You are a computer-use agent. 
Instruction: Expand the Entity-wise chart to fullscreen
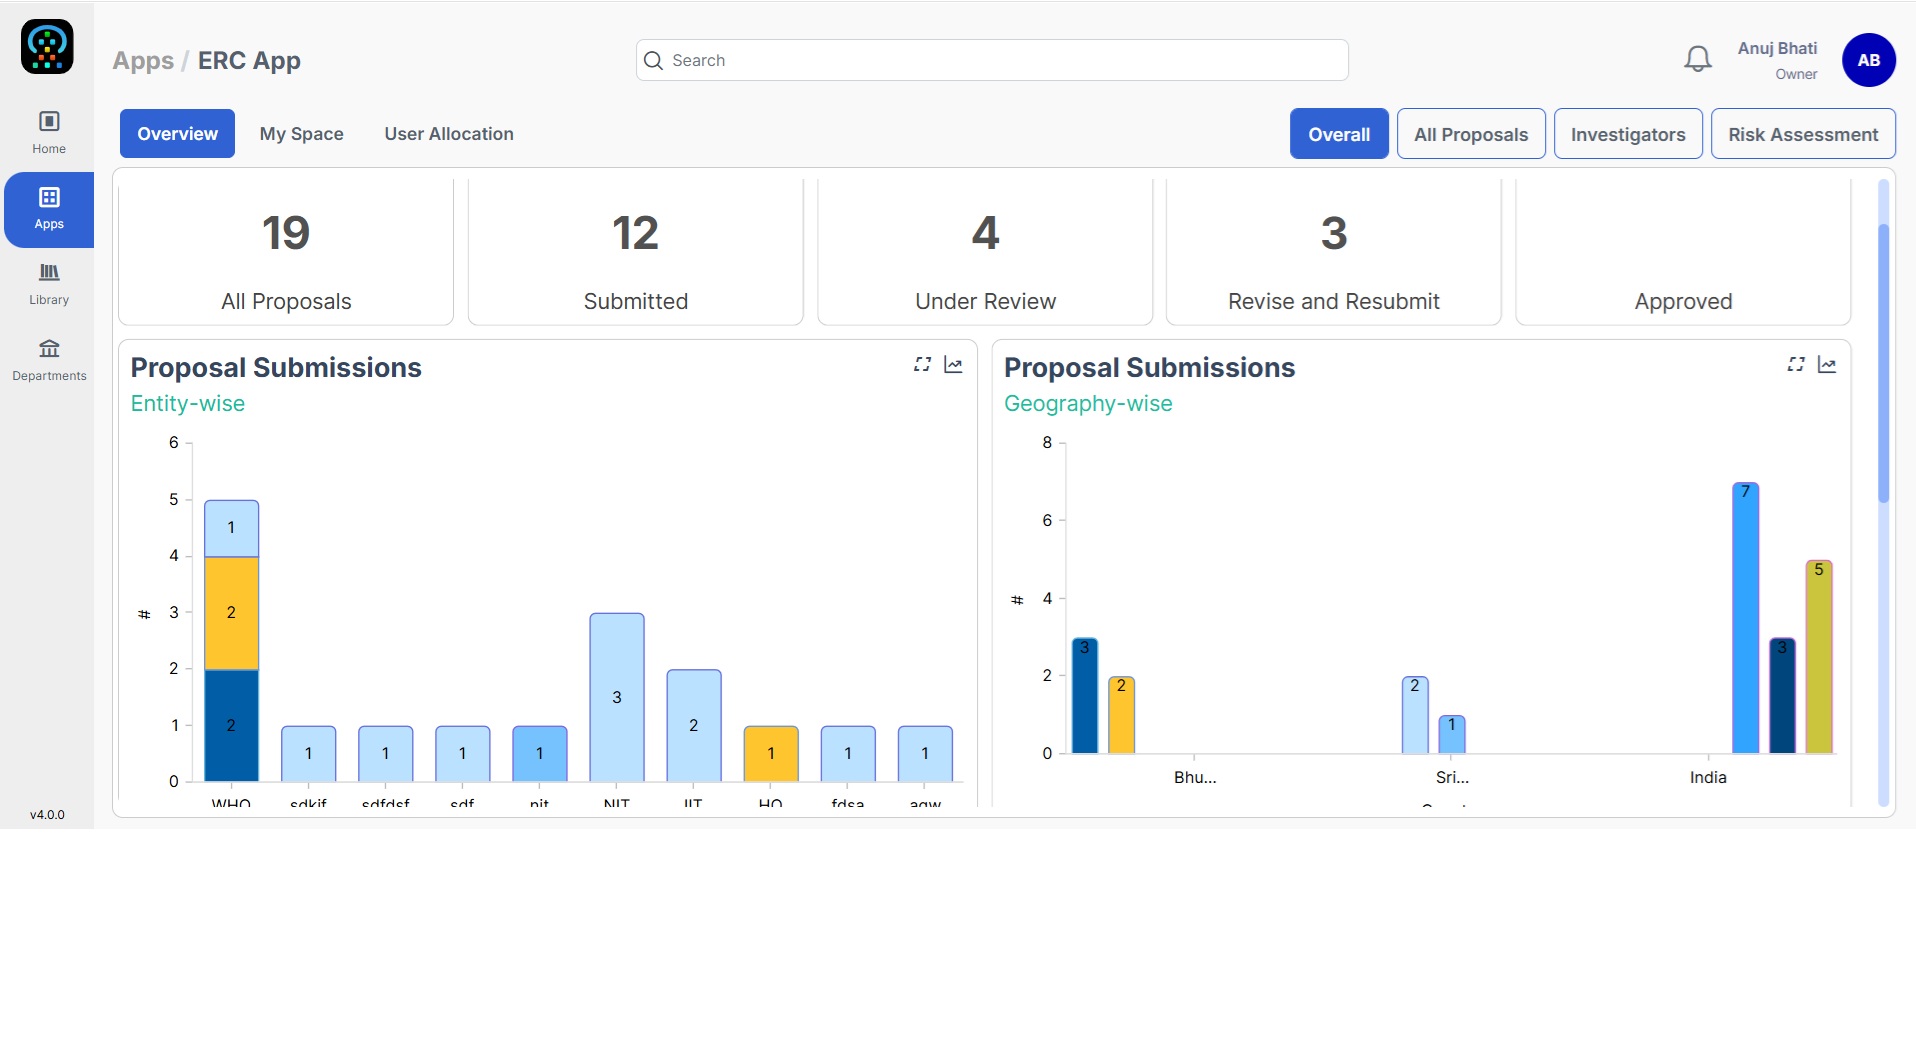[922, 365]
